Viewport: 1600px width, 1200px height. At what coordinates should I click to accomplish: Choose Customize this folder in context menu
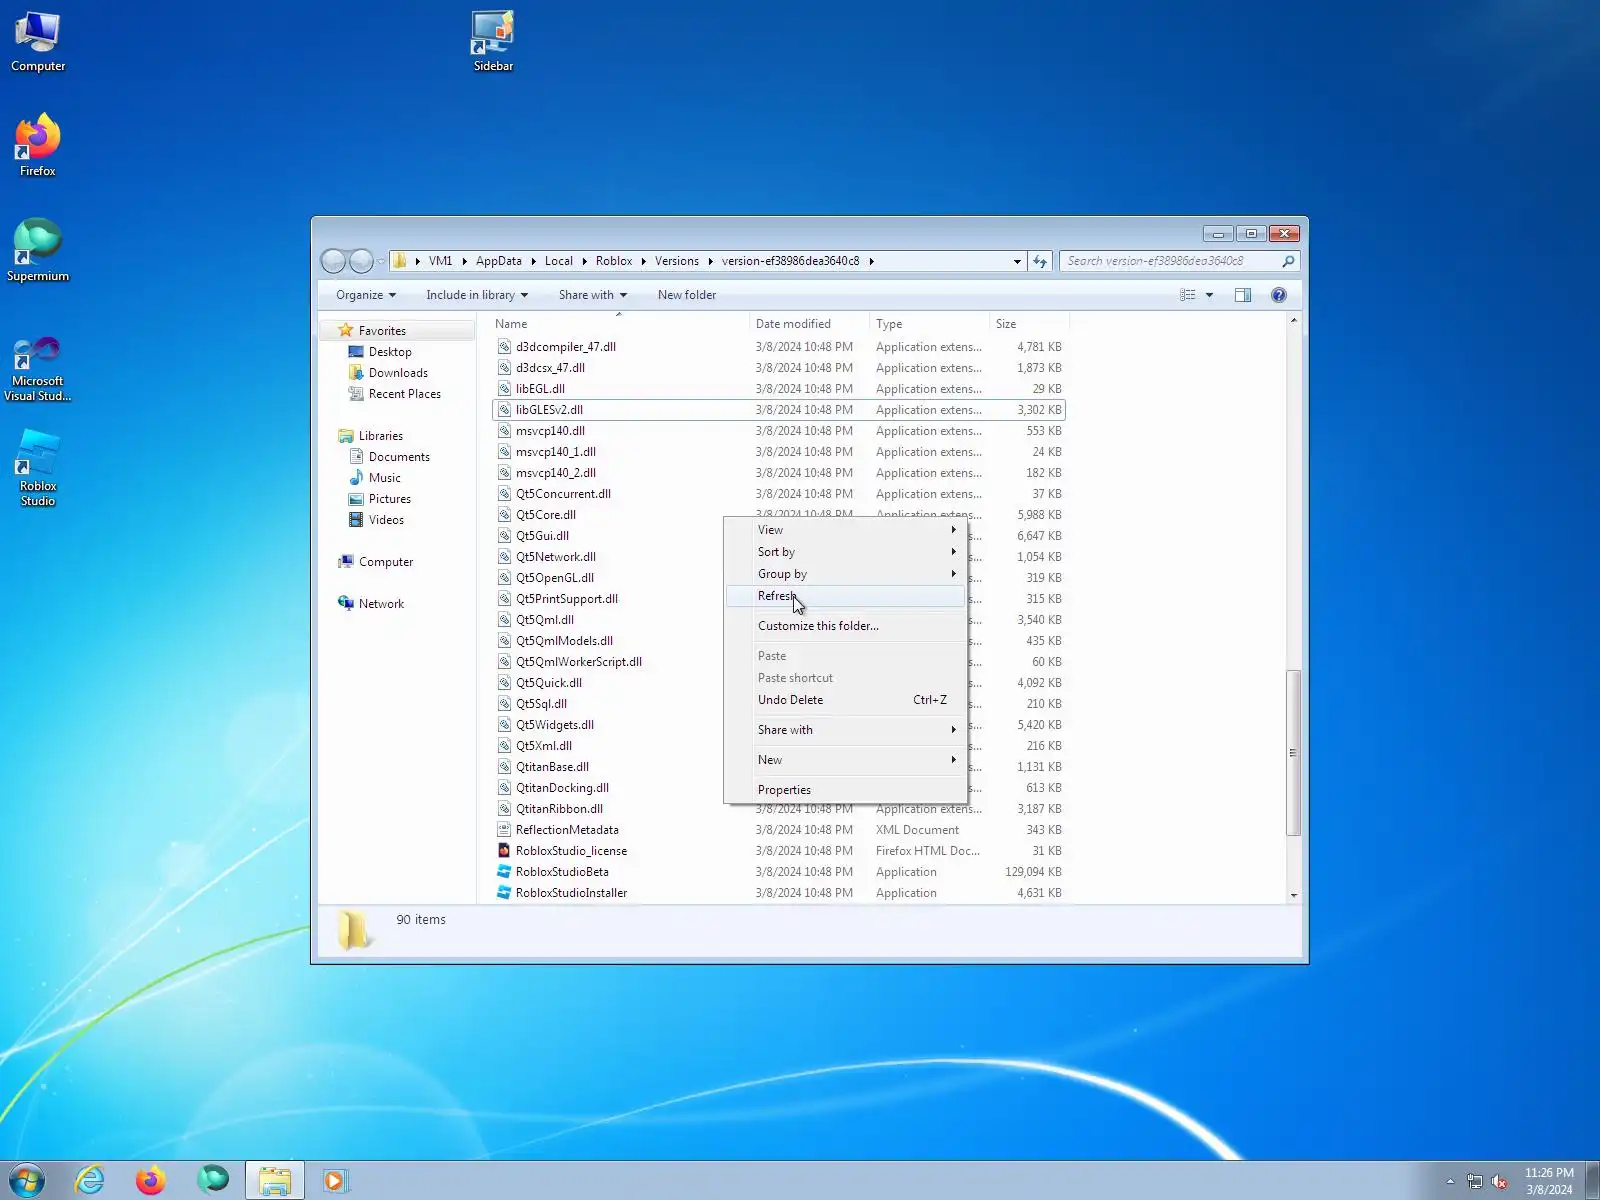click(x=846, y=626)
